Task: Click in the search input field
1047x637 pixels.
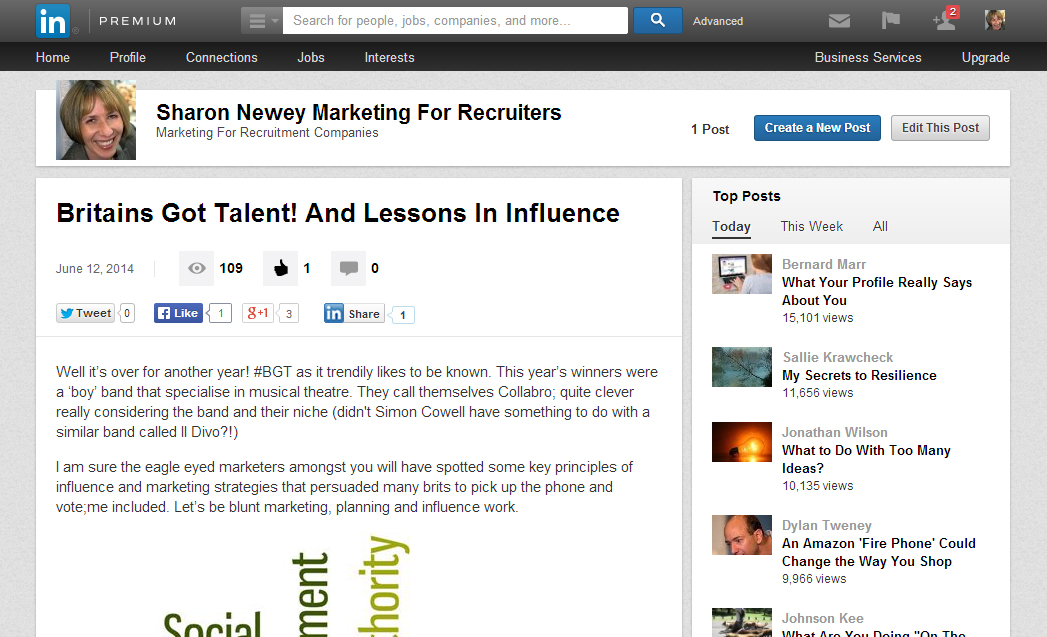Action: point(455,21)
